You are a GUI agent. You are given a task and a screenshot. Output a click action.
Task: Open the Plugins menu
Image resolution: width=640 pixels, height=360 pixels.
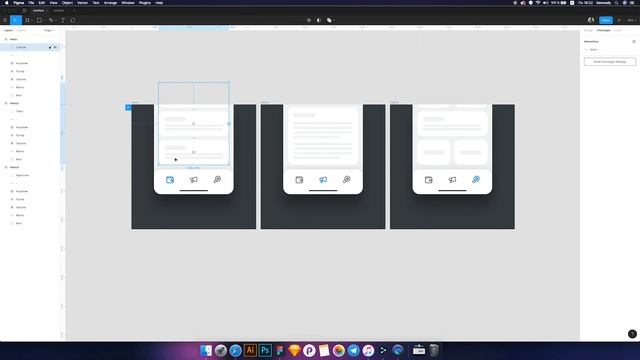pos(145,2)
